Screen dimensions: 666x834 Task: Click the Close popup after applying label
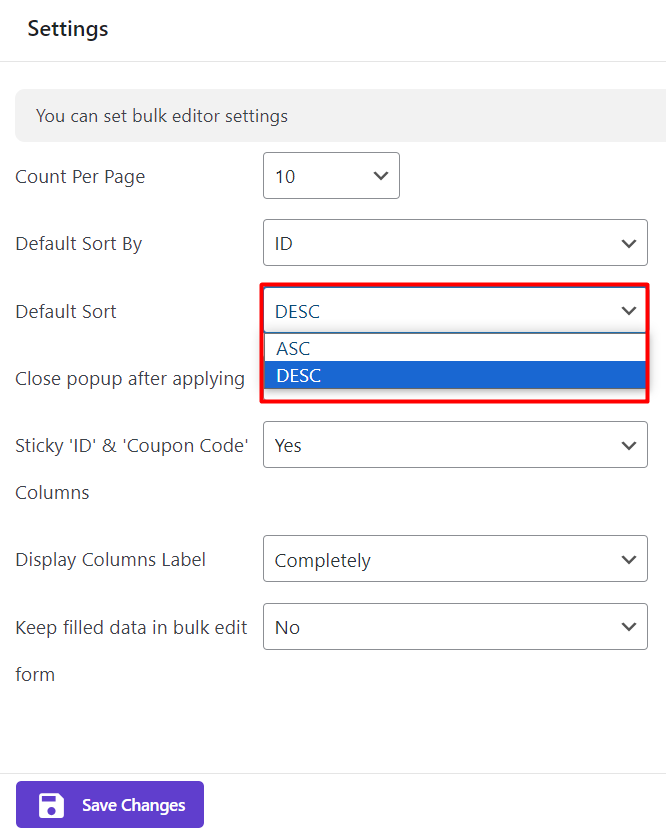tap(130, 379)
